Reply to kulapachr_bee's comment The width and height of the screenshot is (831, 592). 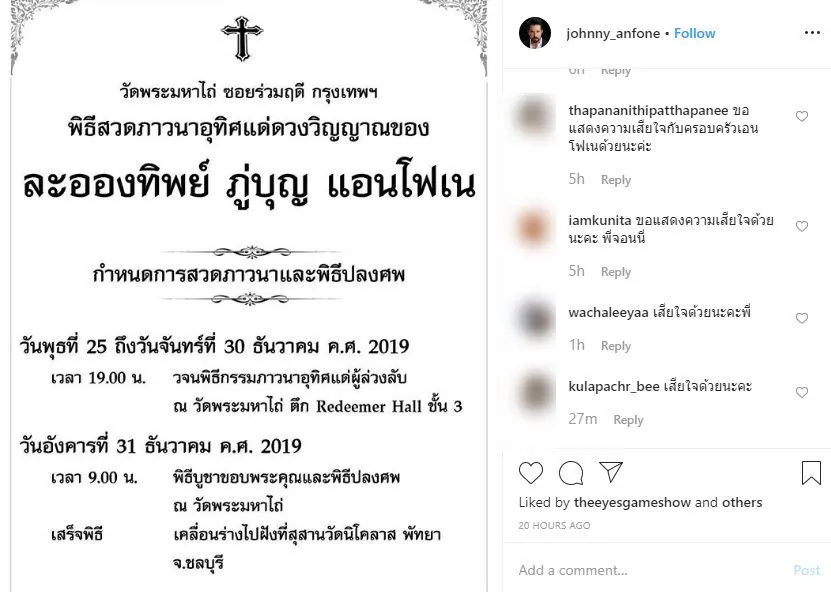pyautogui.click(x=629, y=420)
